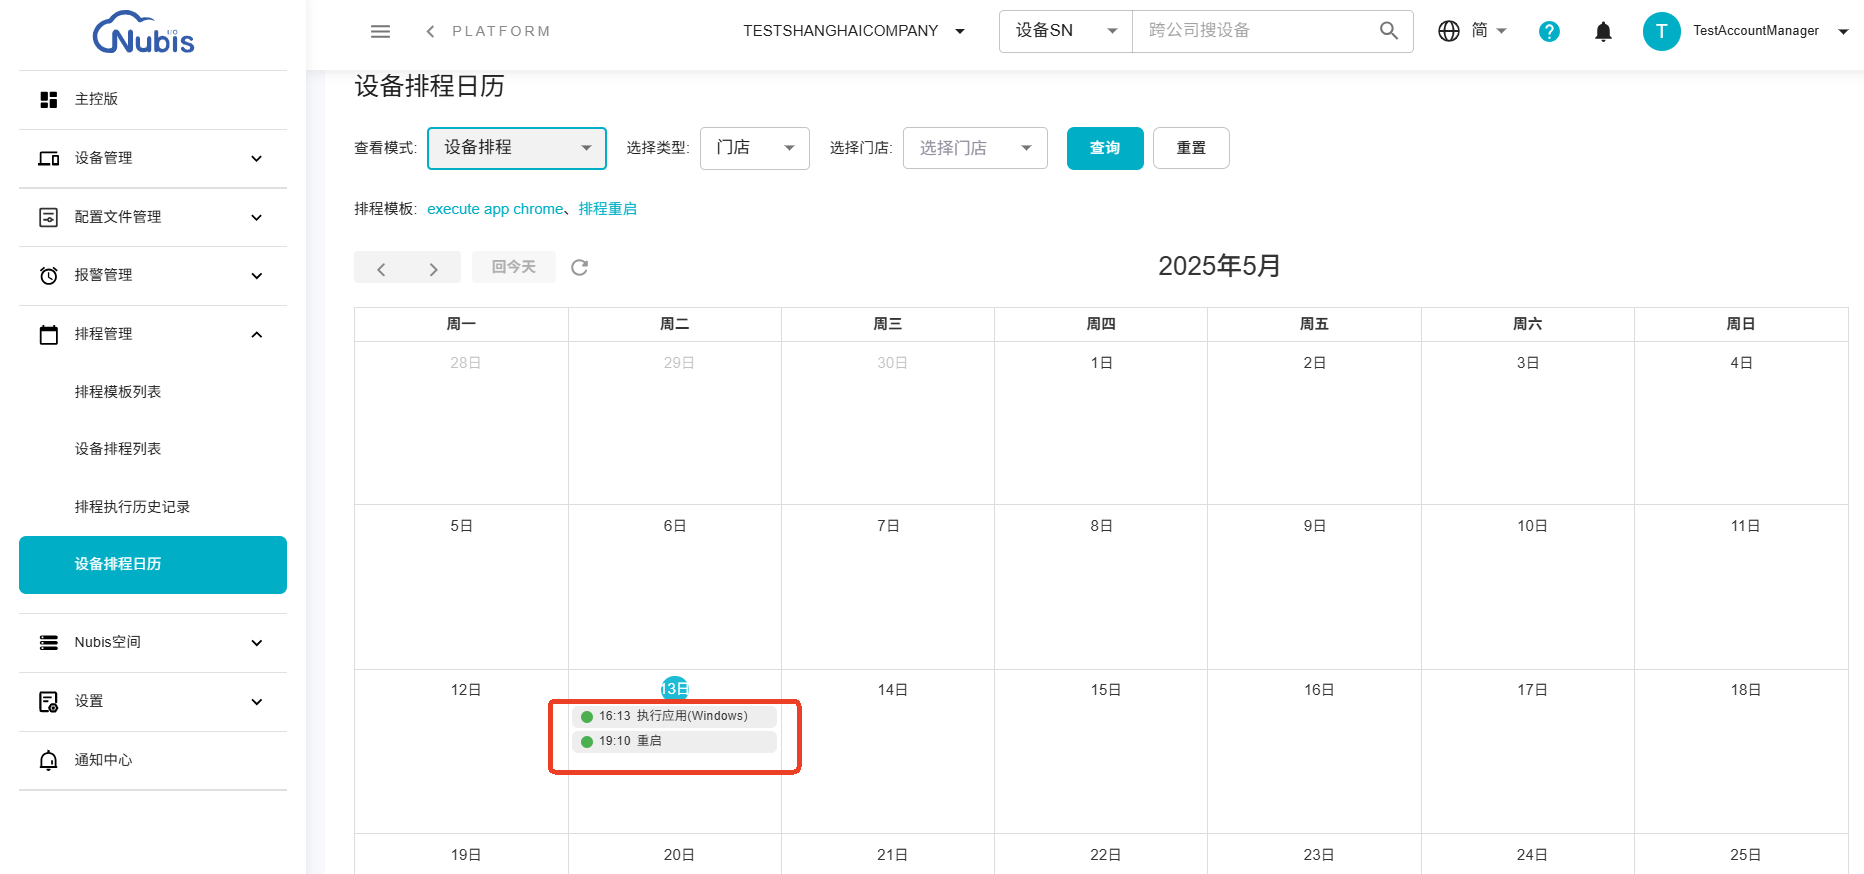Collapse the 排程管理 menu
This screenshot has height=874, width=1864.
257,334
